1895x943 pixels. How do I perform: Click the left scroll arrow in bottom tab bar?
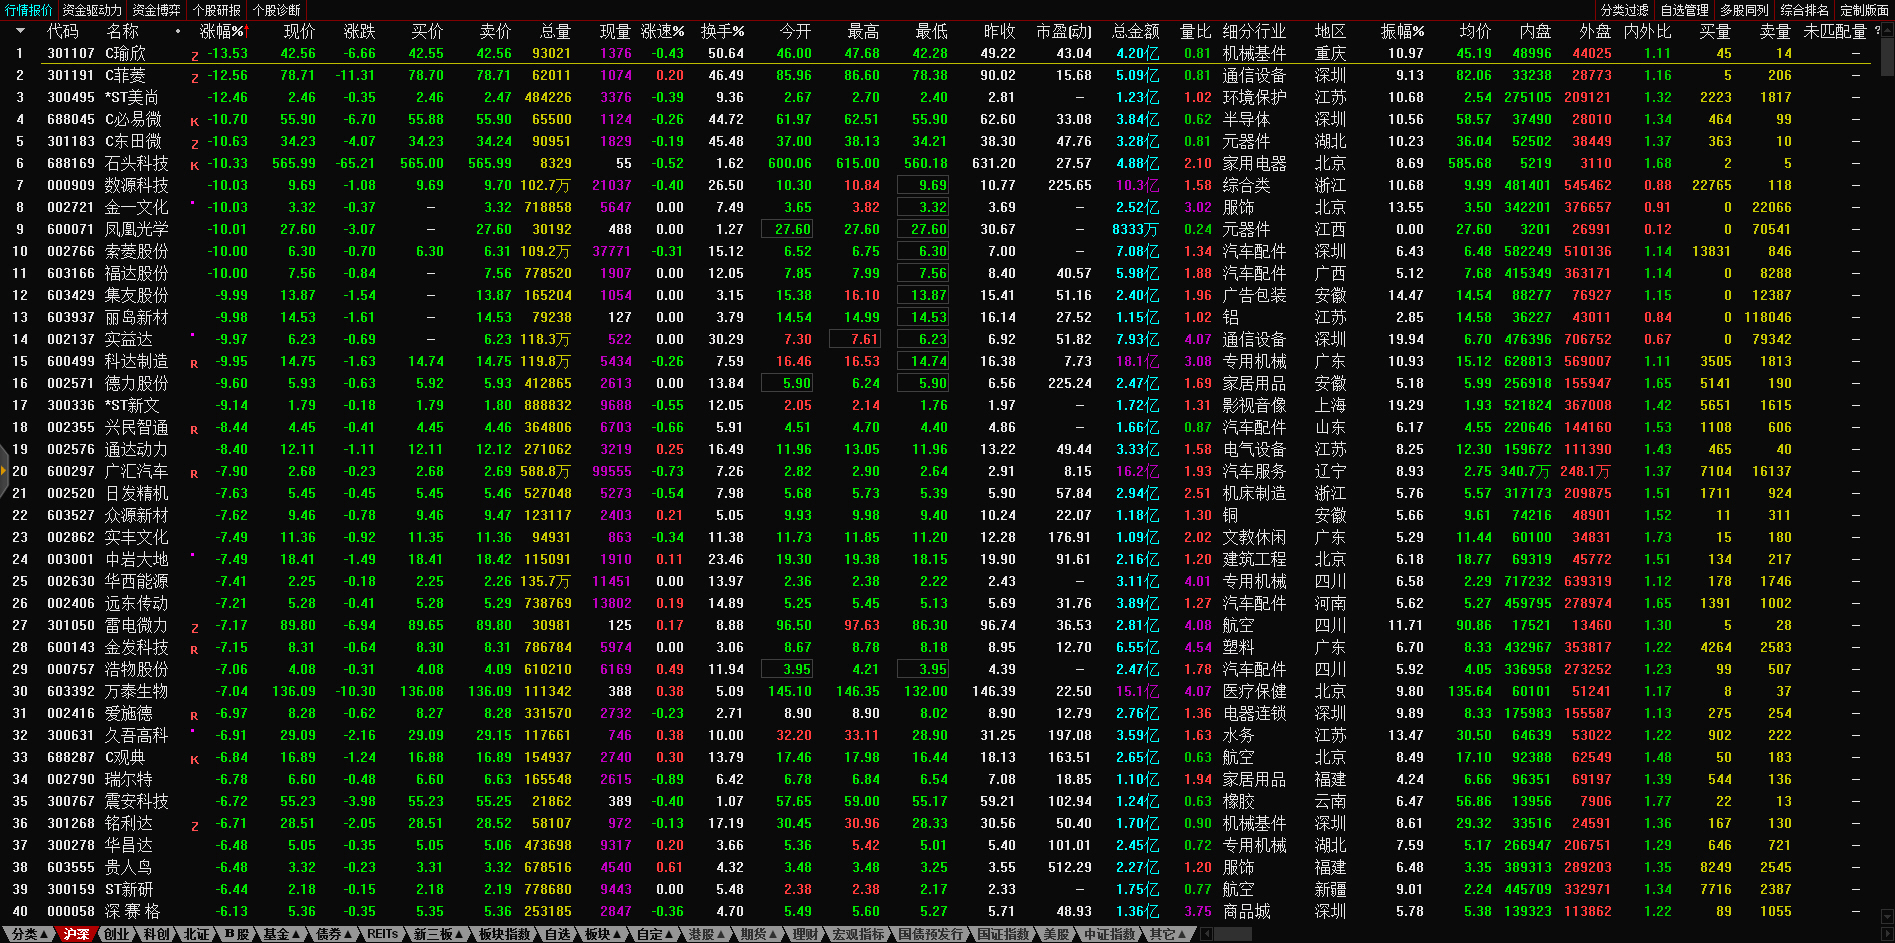[x=1207, y=934]
